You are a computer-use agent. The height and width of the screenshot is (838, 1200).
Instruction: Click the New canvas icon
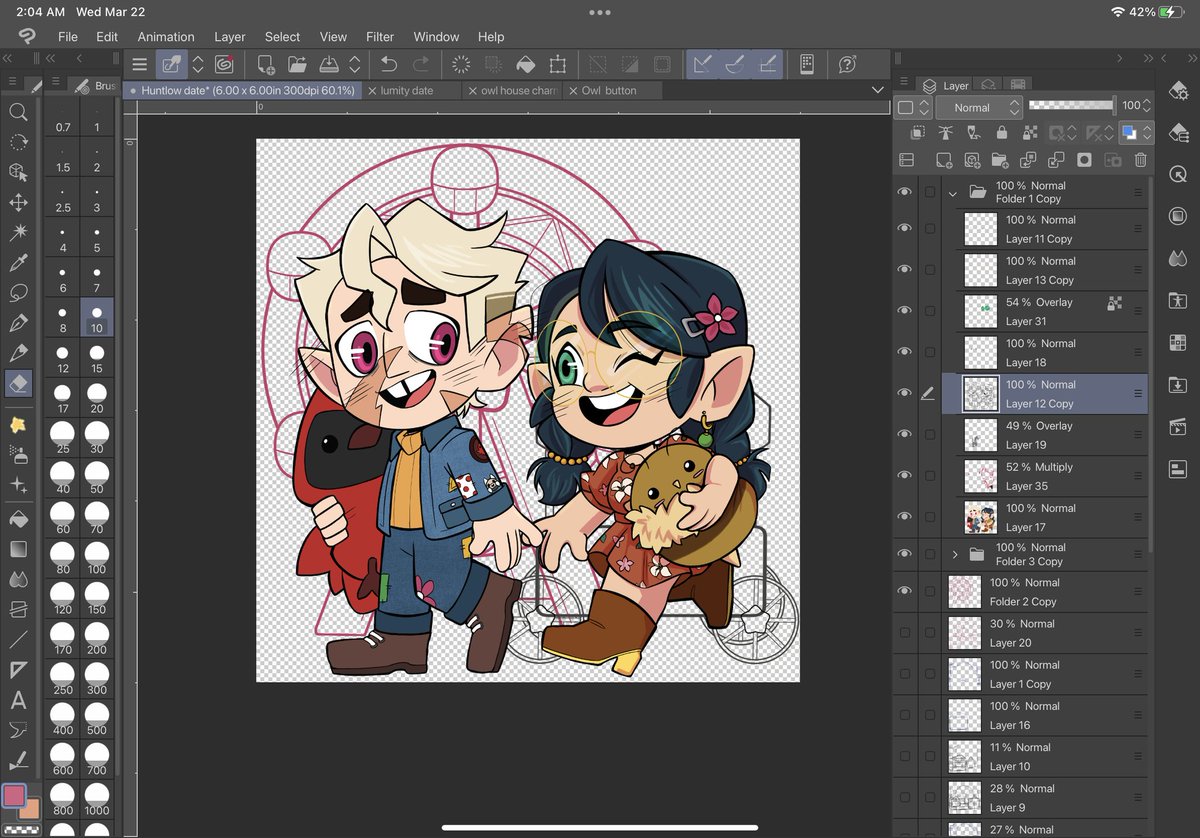pyautogui.click(x=266, y=65)
